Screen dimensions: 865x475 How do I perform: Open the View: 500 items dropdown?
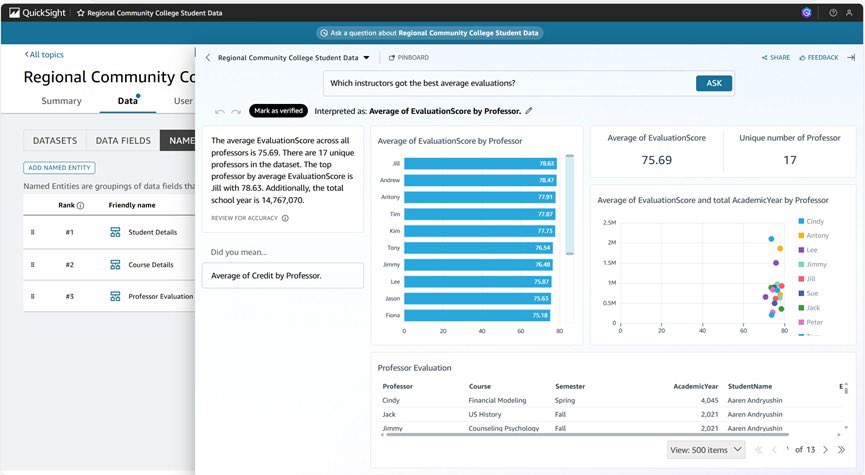706,450
